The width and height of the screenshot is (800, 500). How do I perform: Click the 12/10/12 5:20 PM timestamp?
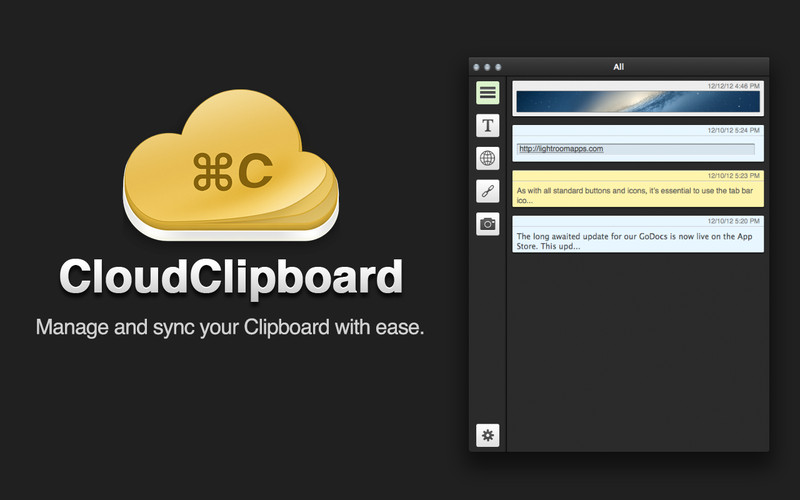tap(733, 221)
